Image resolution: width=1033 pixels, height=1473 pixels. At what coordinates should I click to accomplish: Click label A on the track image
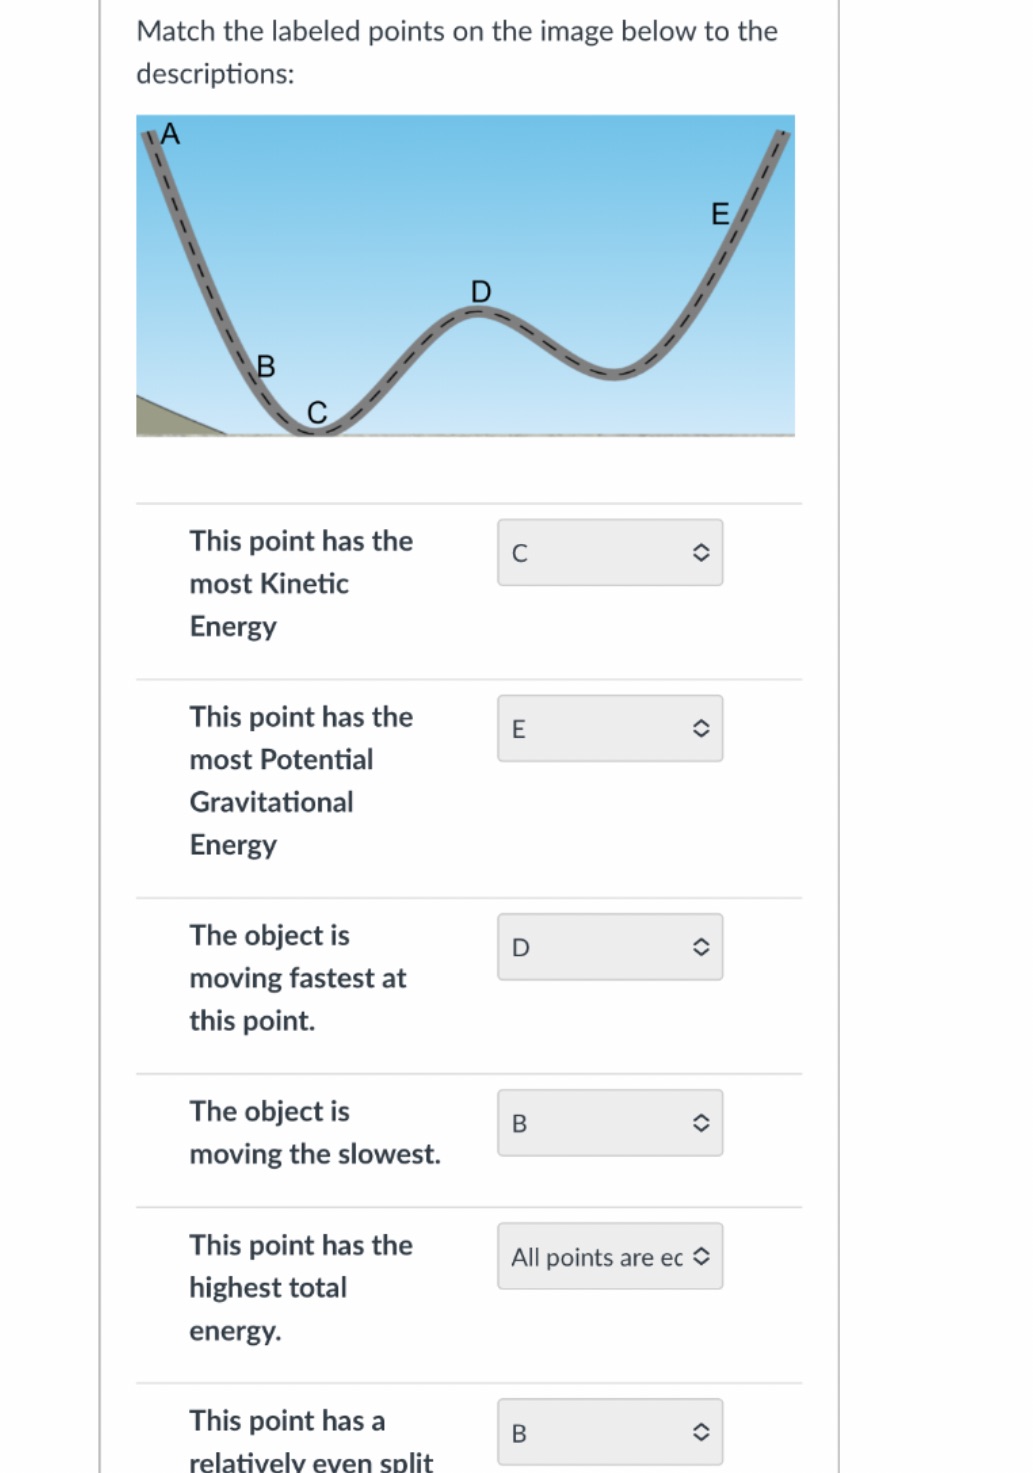click(x=170, y=134)
